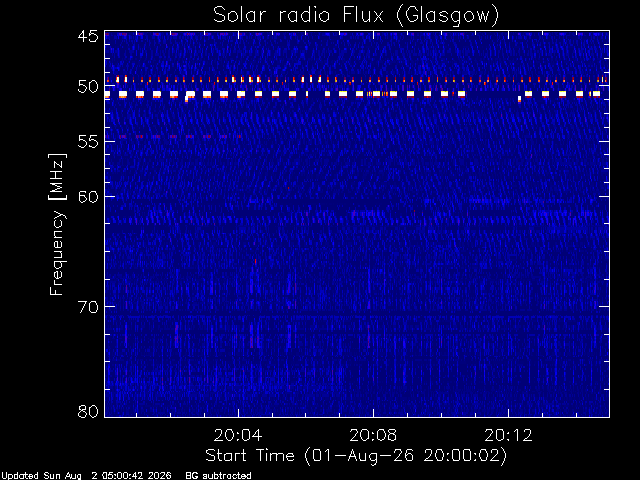Select the 20:08 time axis label
The width and height of the screenshot is (640, 480).
pyautogui.click(x=373, y=435)
